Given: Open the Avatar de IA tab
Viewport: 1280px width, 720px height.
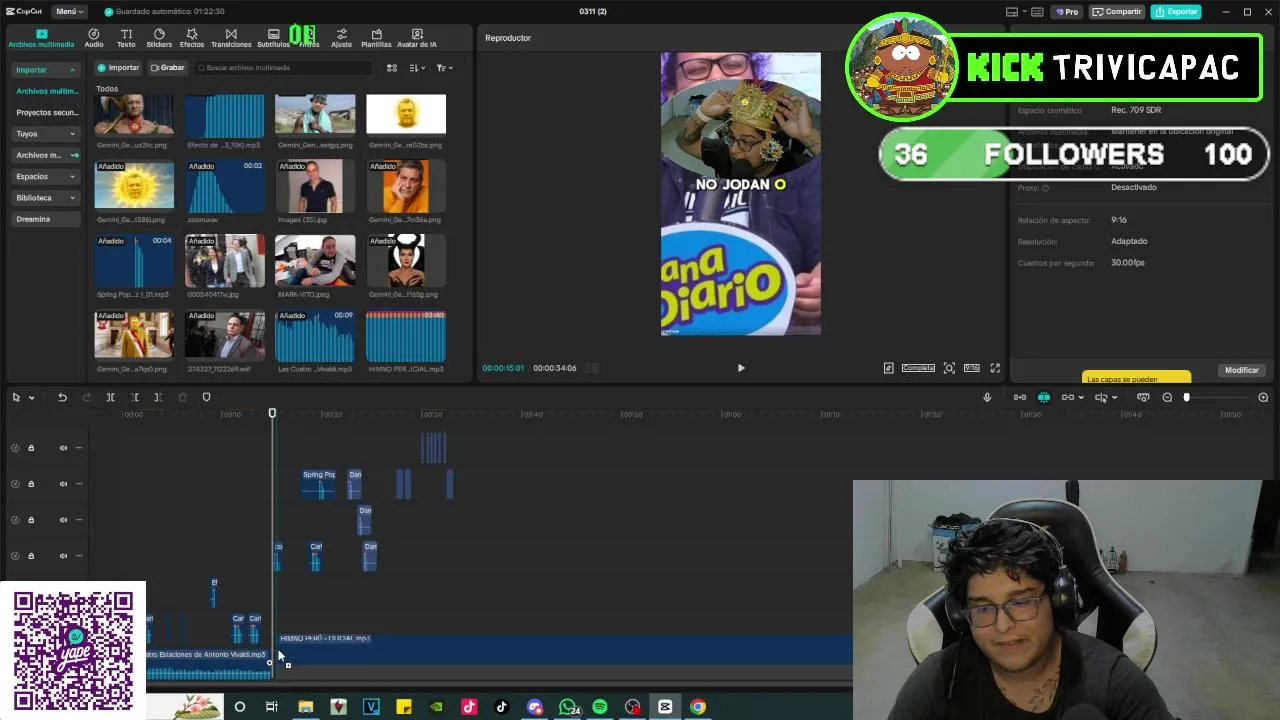Looking at the screenshot, I should 417,38.
